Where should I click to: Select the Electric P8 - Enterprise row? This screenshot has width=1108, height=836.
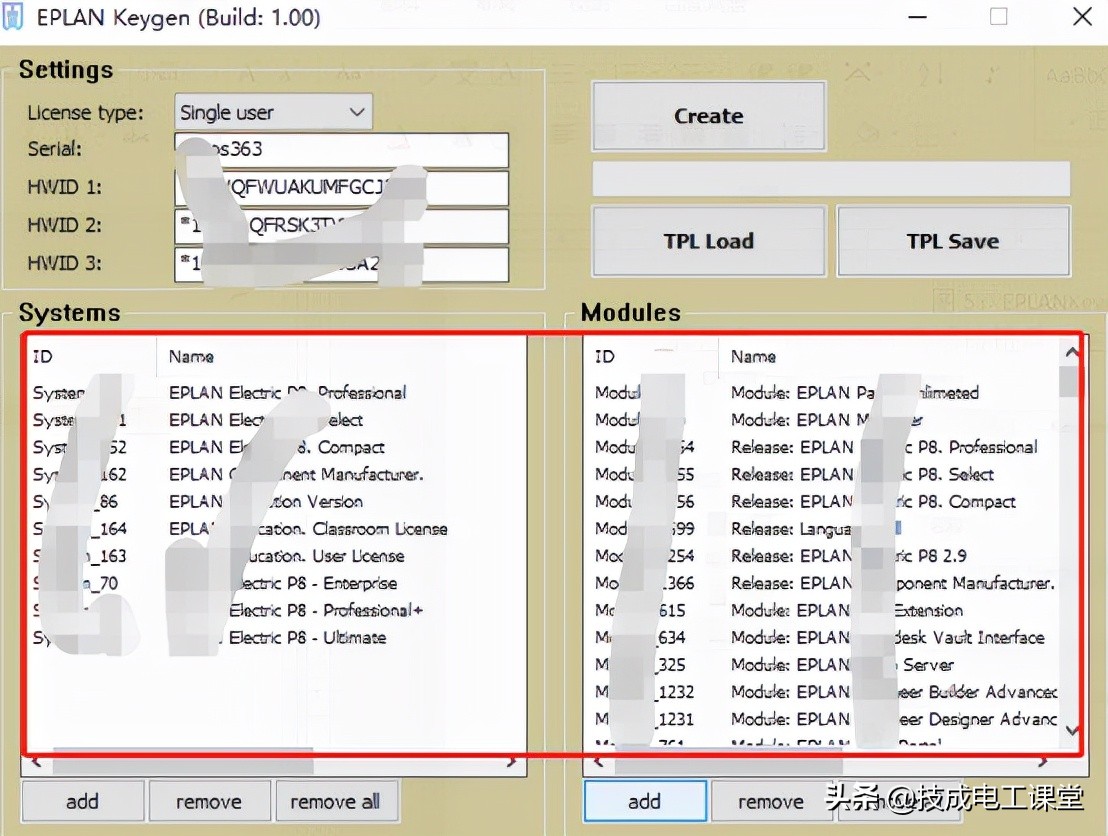(276, 583)
